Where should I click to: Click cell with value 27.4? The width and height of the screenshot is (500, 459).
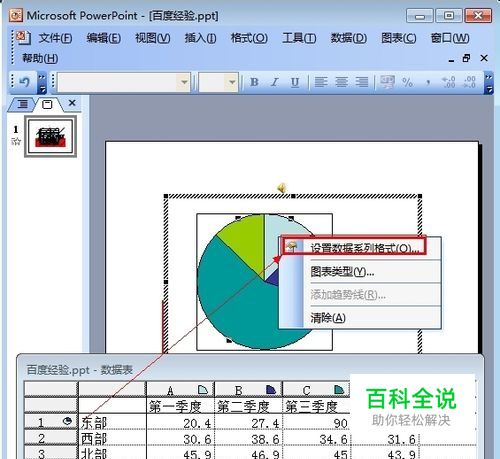pos(248,422)
